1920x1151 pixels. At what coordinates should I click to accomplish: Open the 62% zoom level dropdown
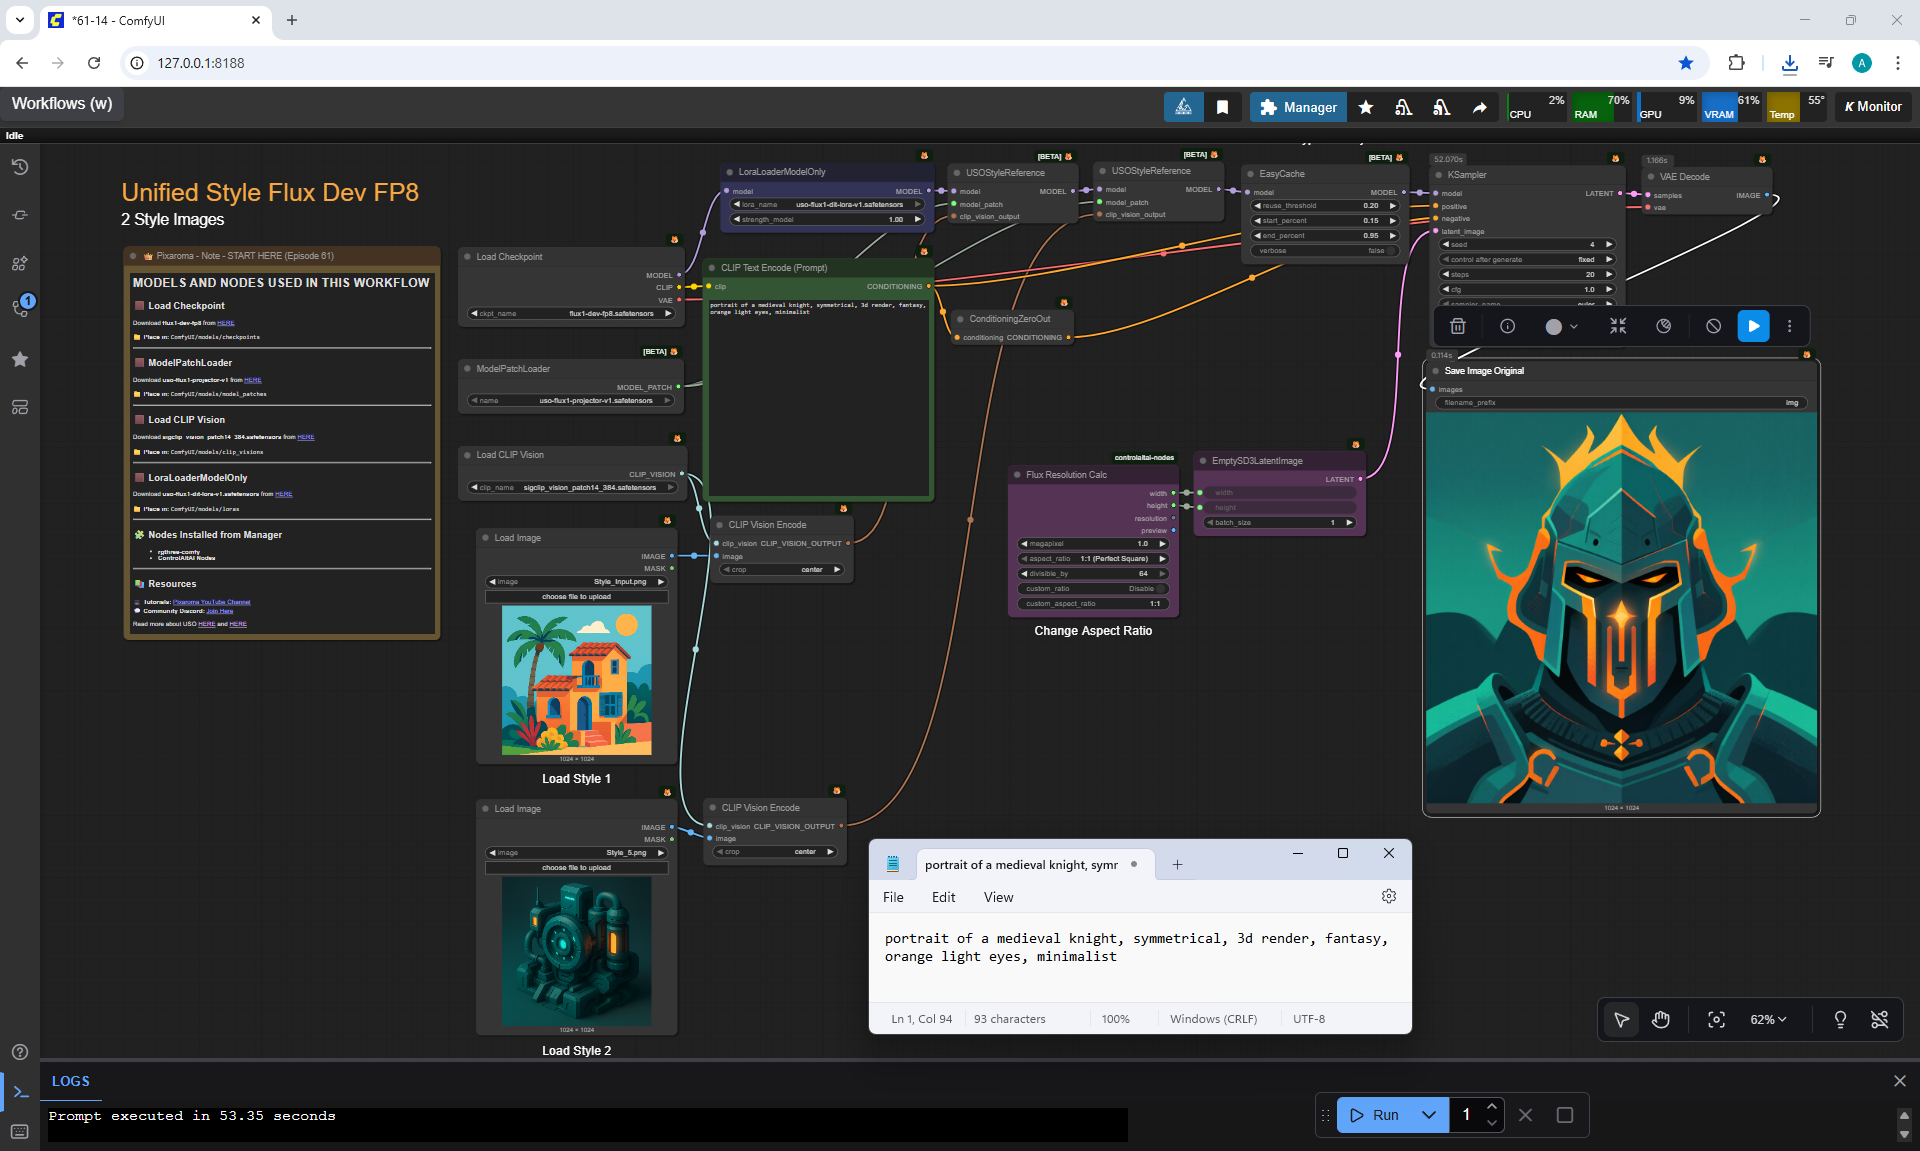pyautogui.click(x=1767, y=1019)
